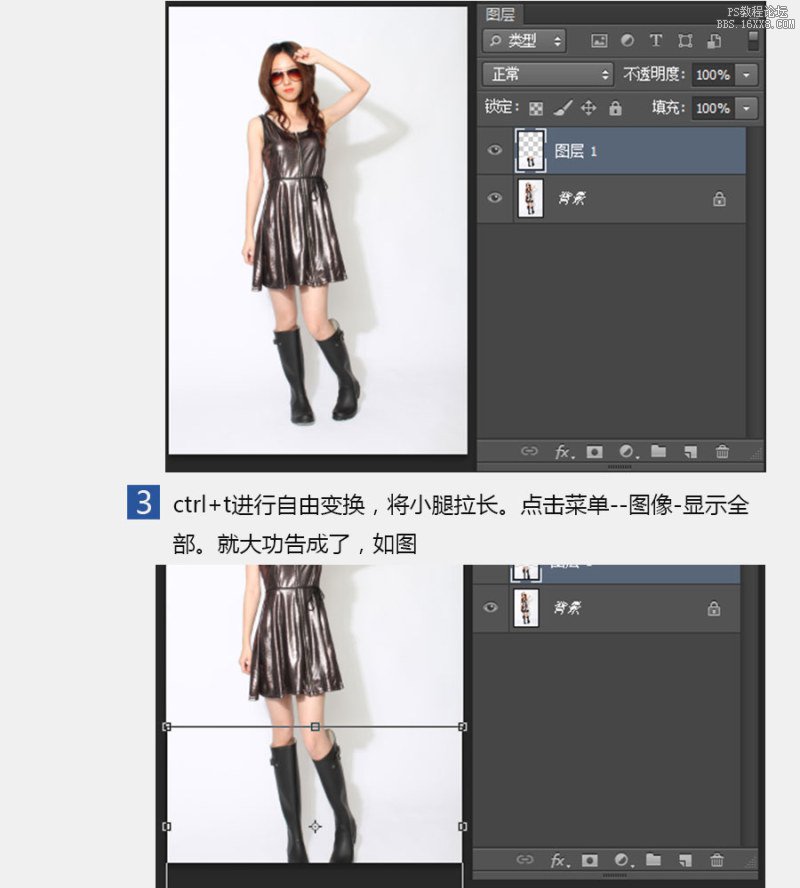Add mask icon in lower Layers panel
800x888 pixels.
point(590,861)
